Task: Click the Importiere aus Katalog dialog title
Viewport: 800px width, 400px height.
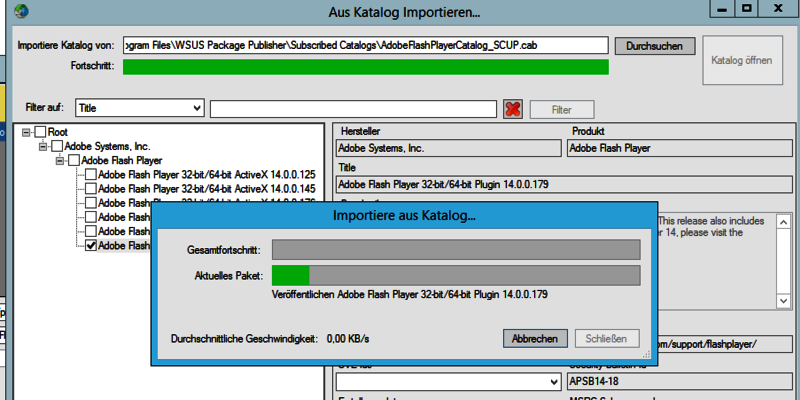Action: [x=404, y=215]
